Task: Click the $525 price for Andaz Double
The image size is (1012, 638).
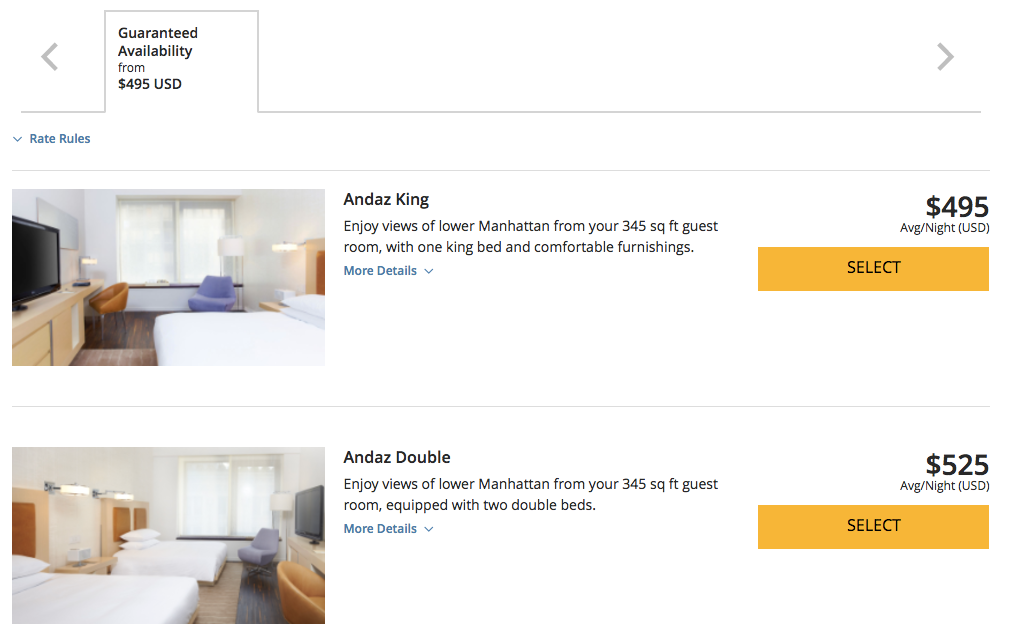Action: click(x=957, y=465)
